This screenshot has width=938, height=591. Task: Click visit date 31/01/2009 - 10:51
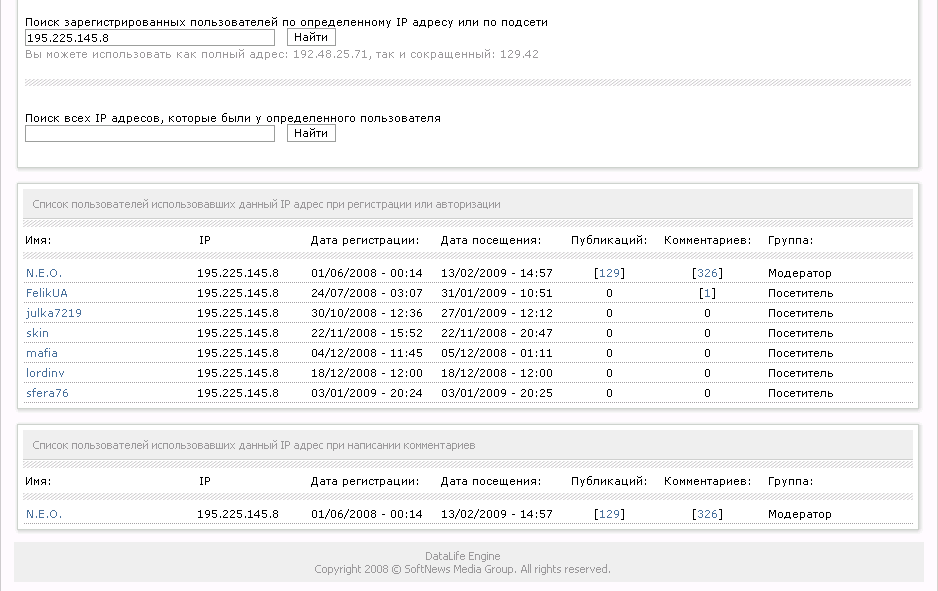(497, 293)
